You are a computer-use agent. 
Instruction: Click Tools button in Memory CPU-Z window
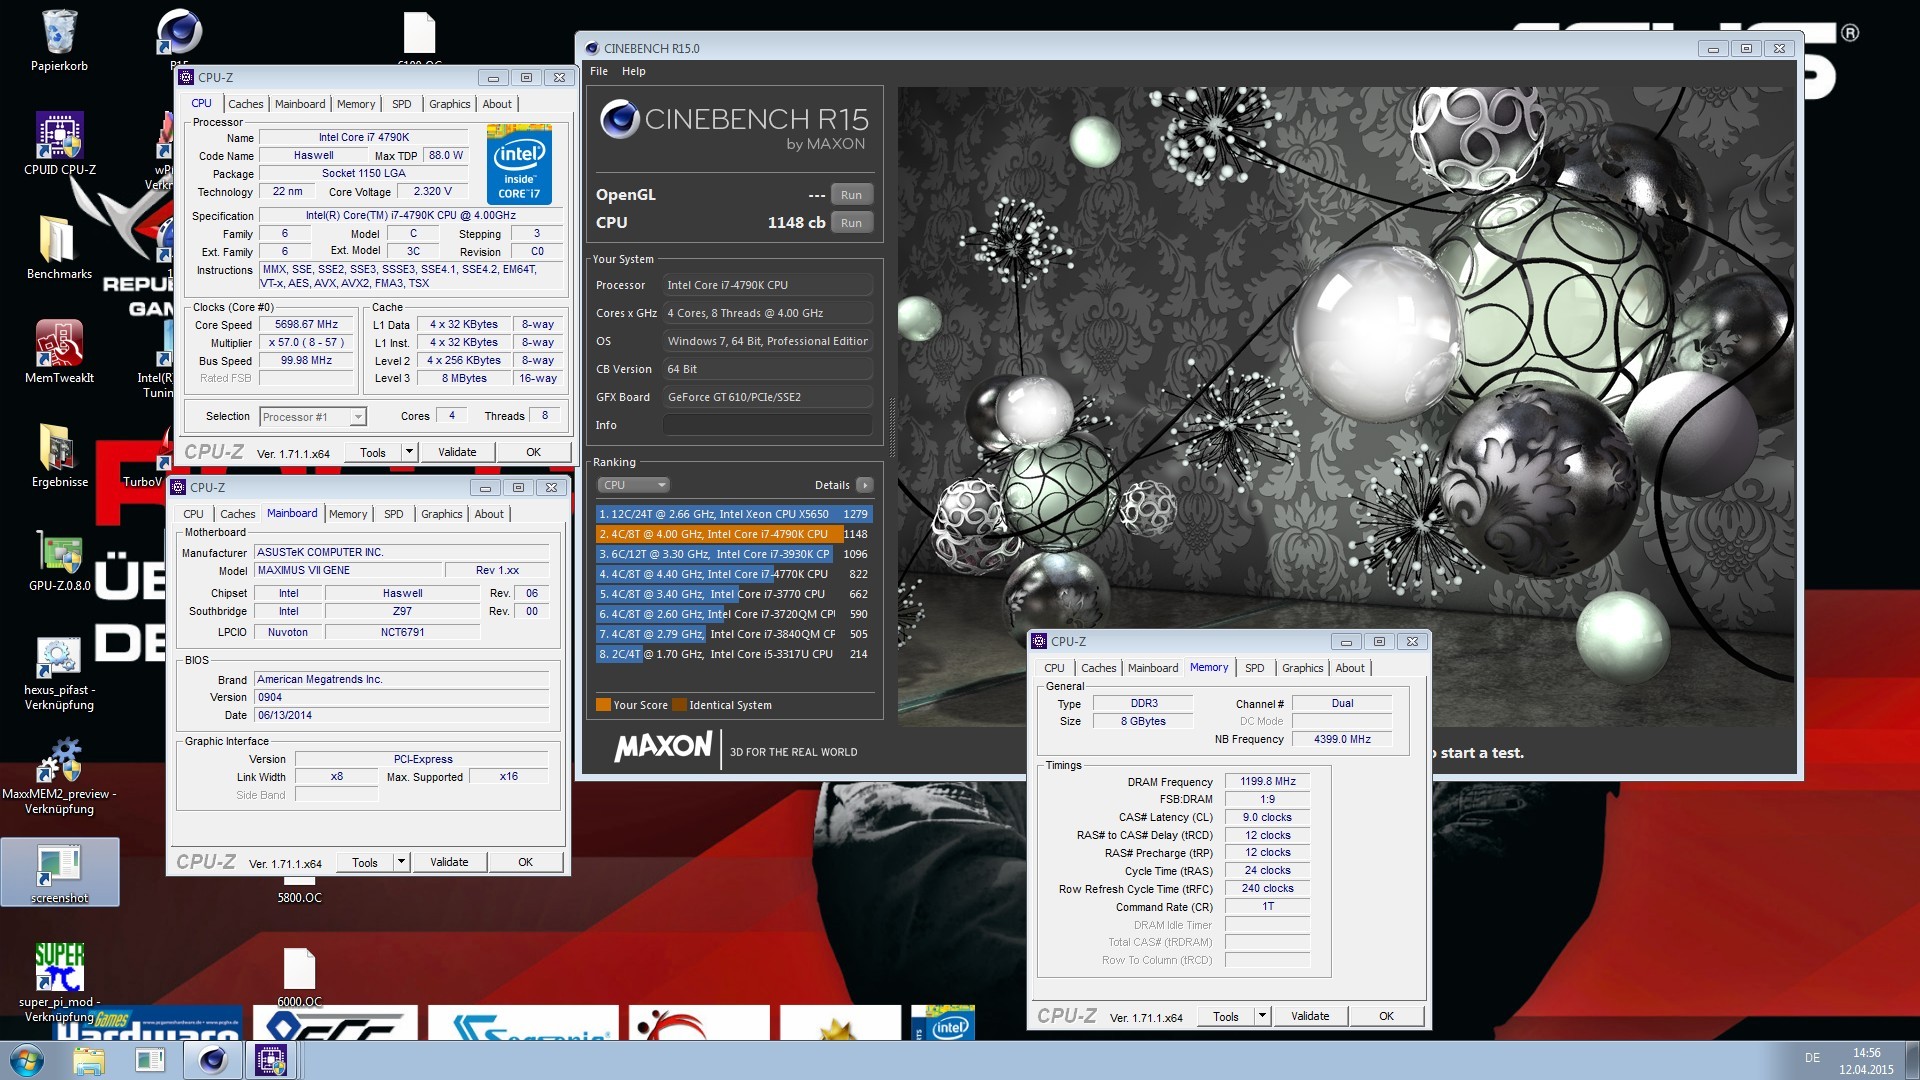1226,1016
